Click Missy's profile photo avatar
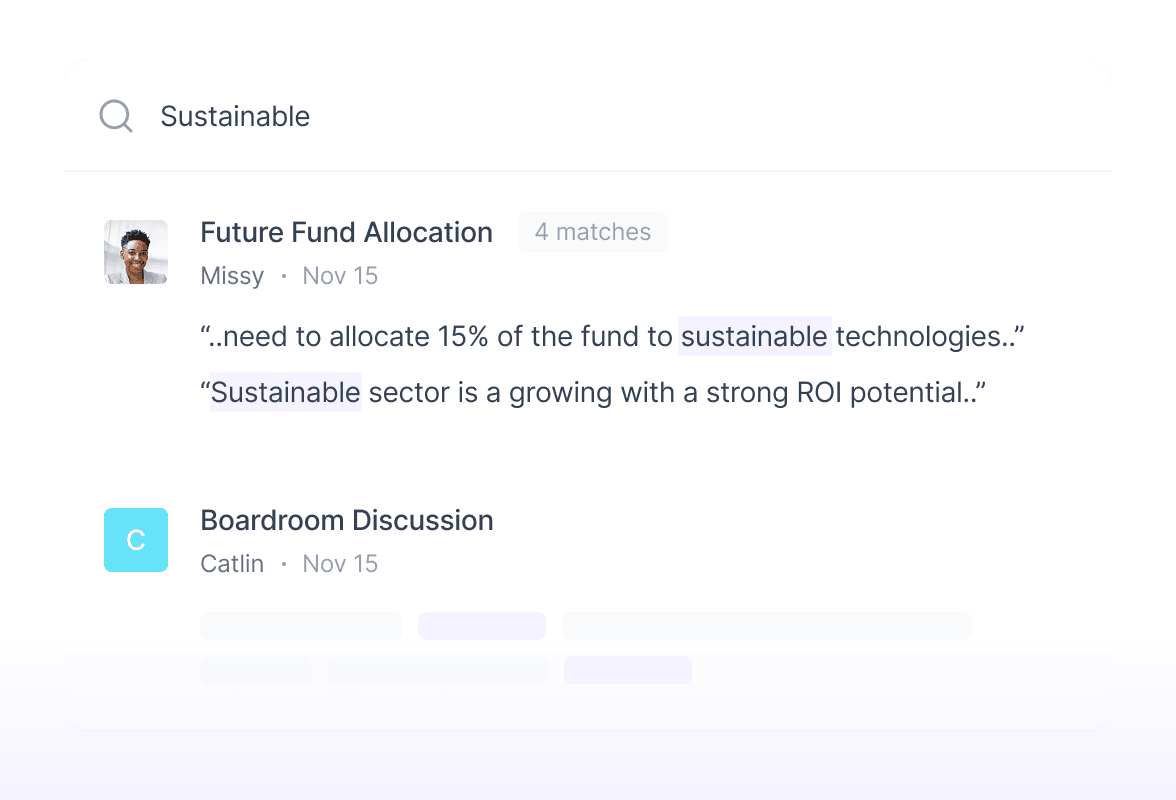 pyautogui.click(x=136, y=252)
